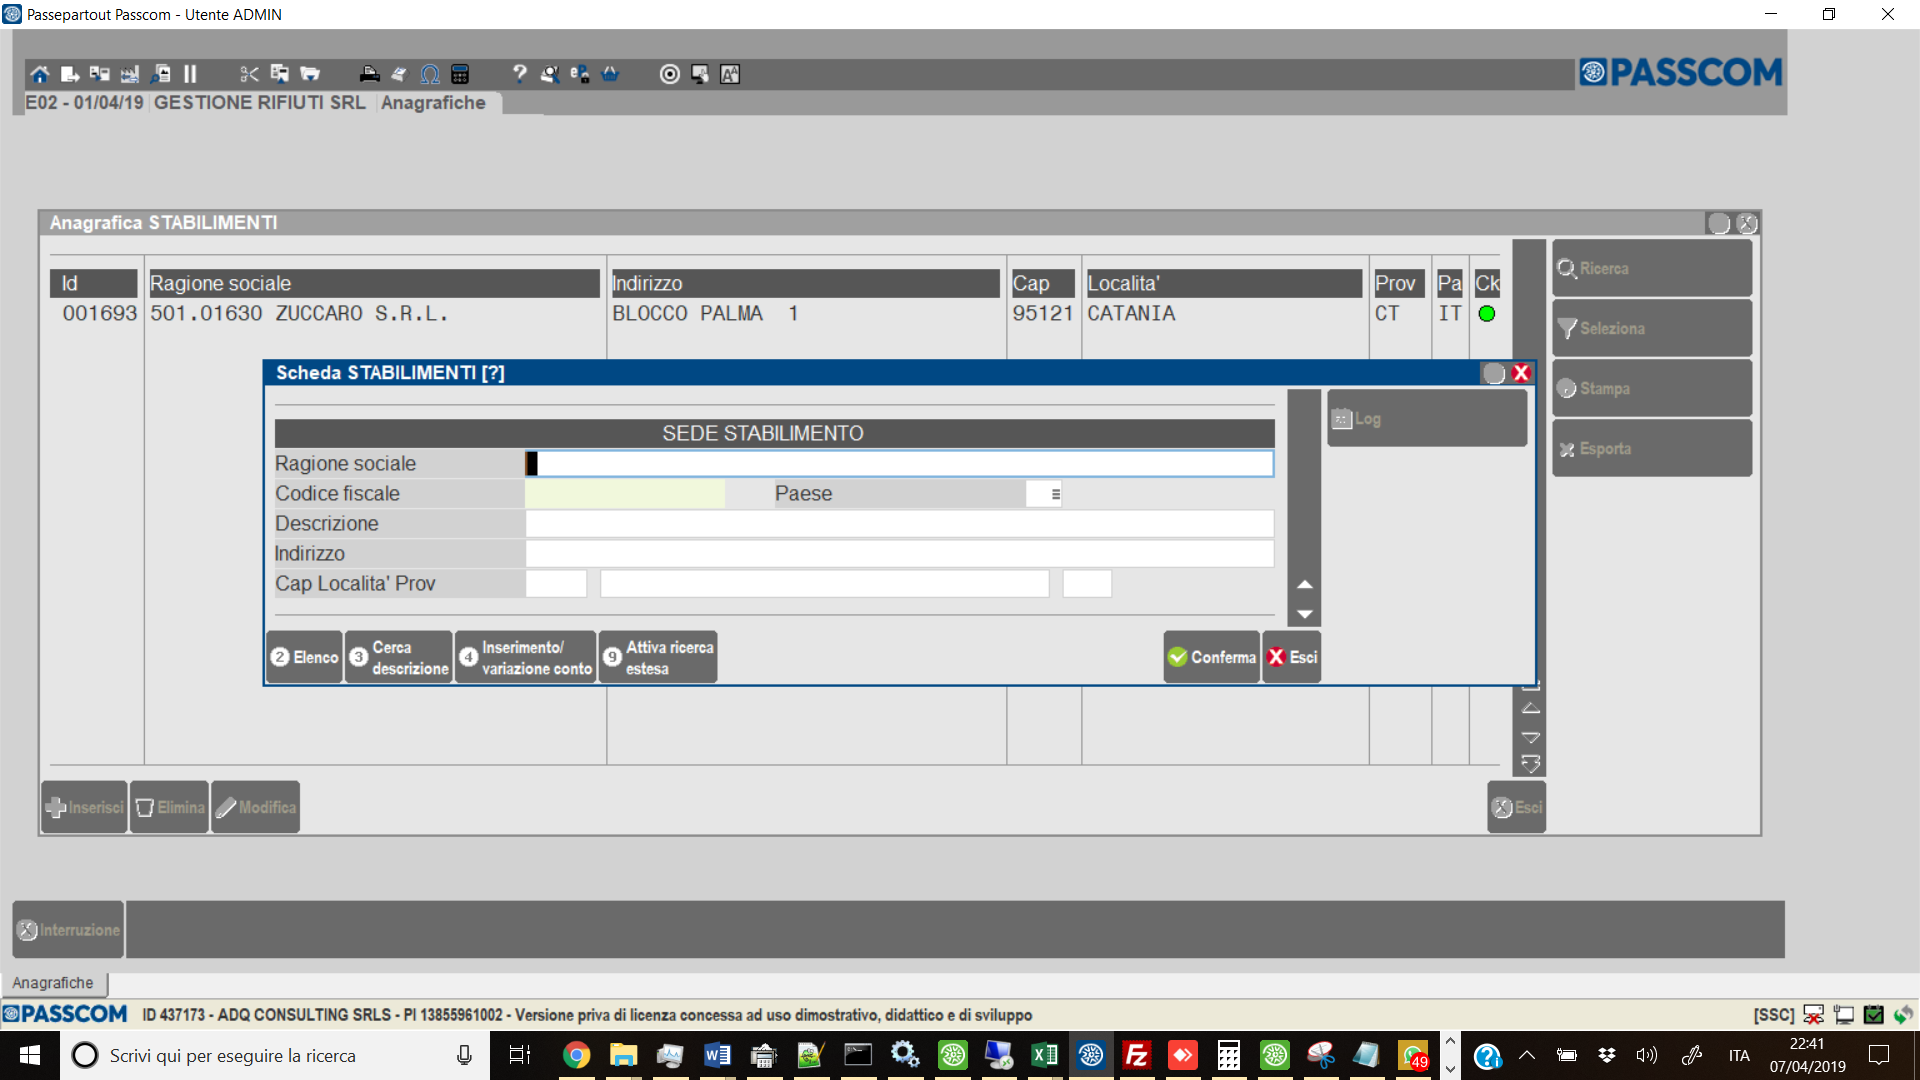
Task: Open the calculator tool icon
Action: pyautogui.click(x=460, y=74)
